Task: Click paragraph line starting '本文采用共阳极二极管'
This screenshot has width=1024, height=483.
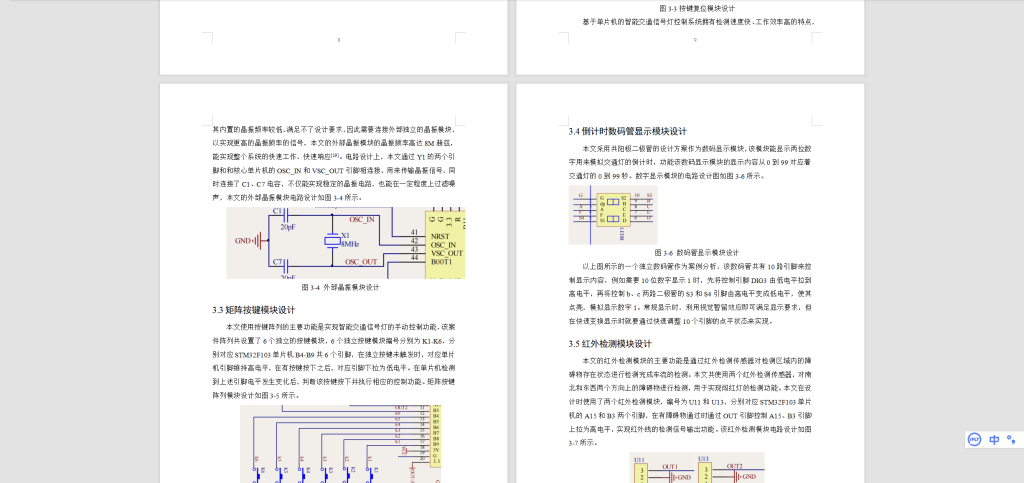Action: (x=697, y=149)
